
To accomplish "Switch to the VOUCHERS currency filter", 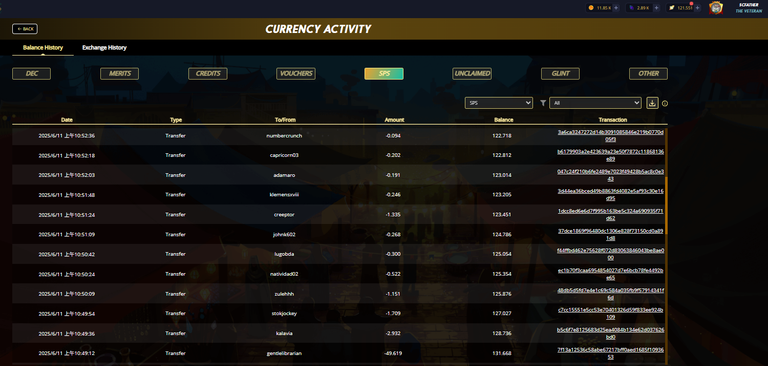I will tap(296, 73).
